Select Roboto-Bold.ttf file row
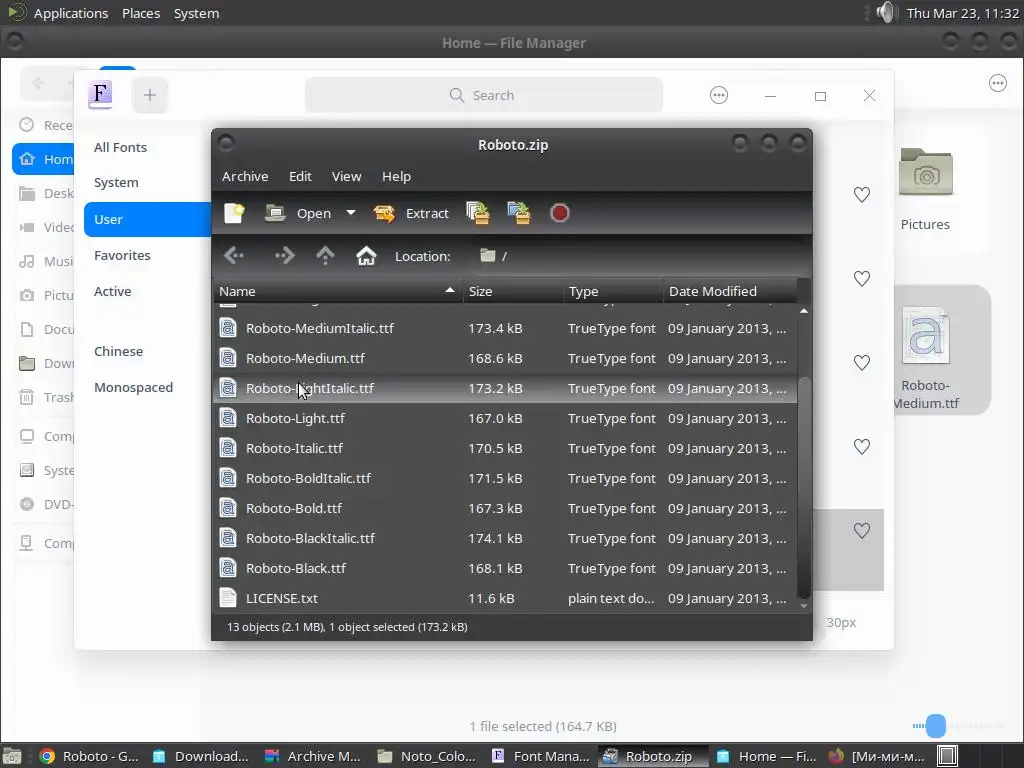Image resolution: width=1024 pixels, height=768 pixels. click(x=505, y=509)
